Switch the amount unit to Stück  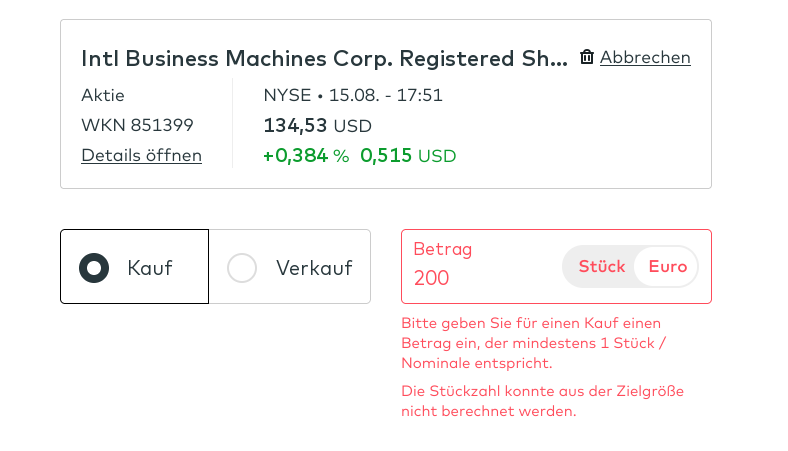pos(601,266)
